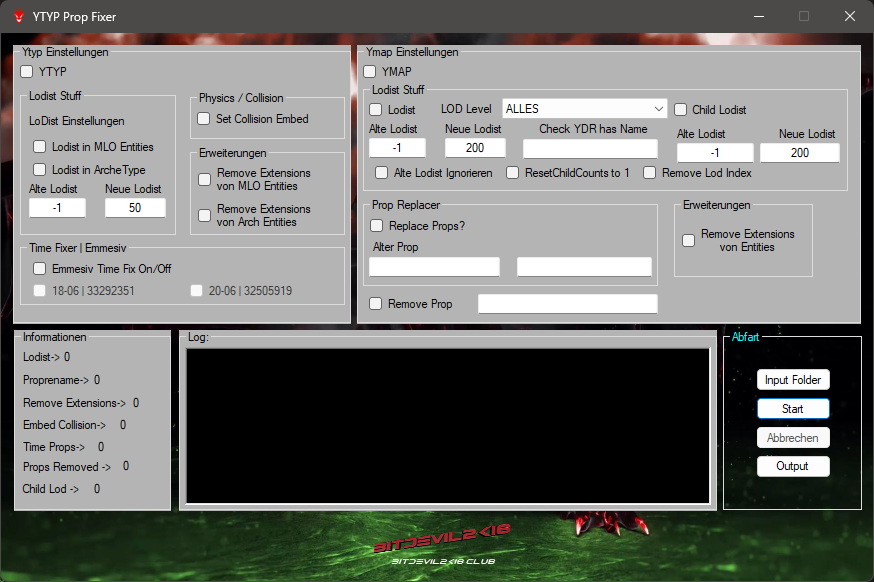Click the Alter Prop input field

point(434,267)
